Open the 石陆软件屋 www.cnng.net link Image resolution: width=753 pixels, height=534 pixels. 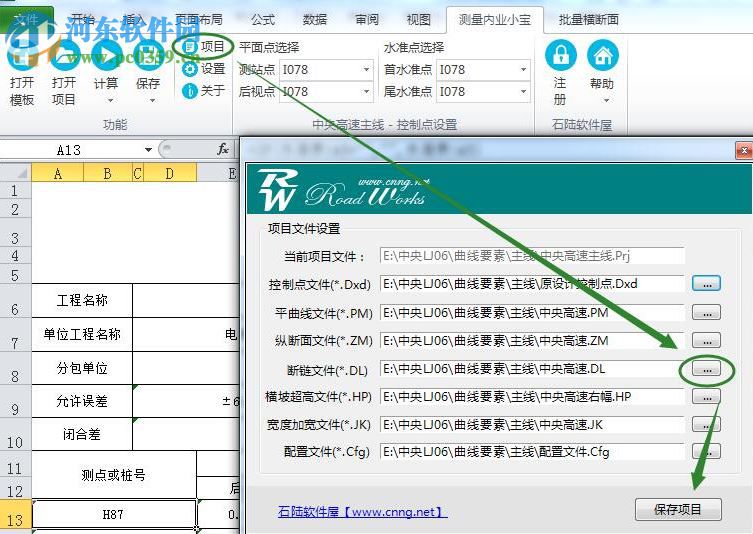[x=362, y=512]
